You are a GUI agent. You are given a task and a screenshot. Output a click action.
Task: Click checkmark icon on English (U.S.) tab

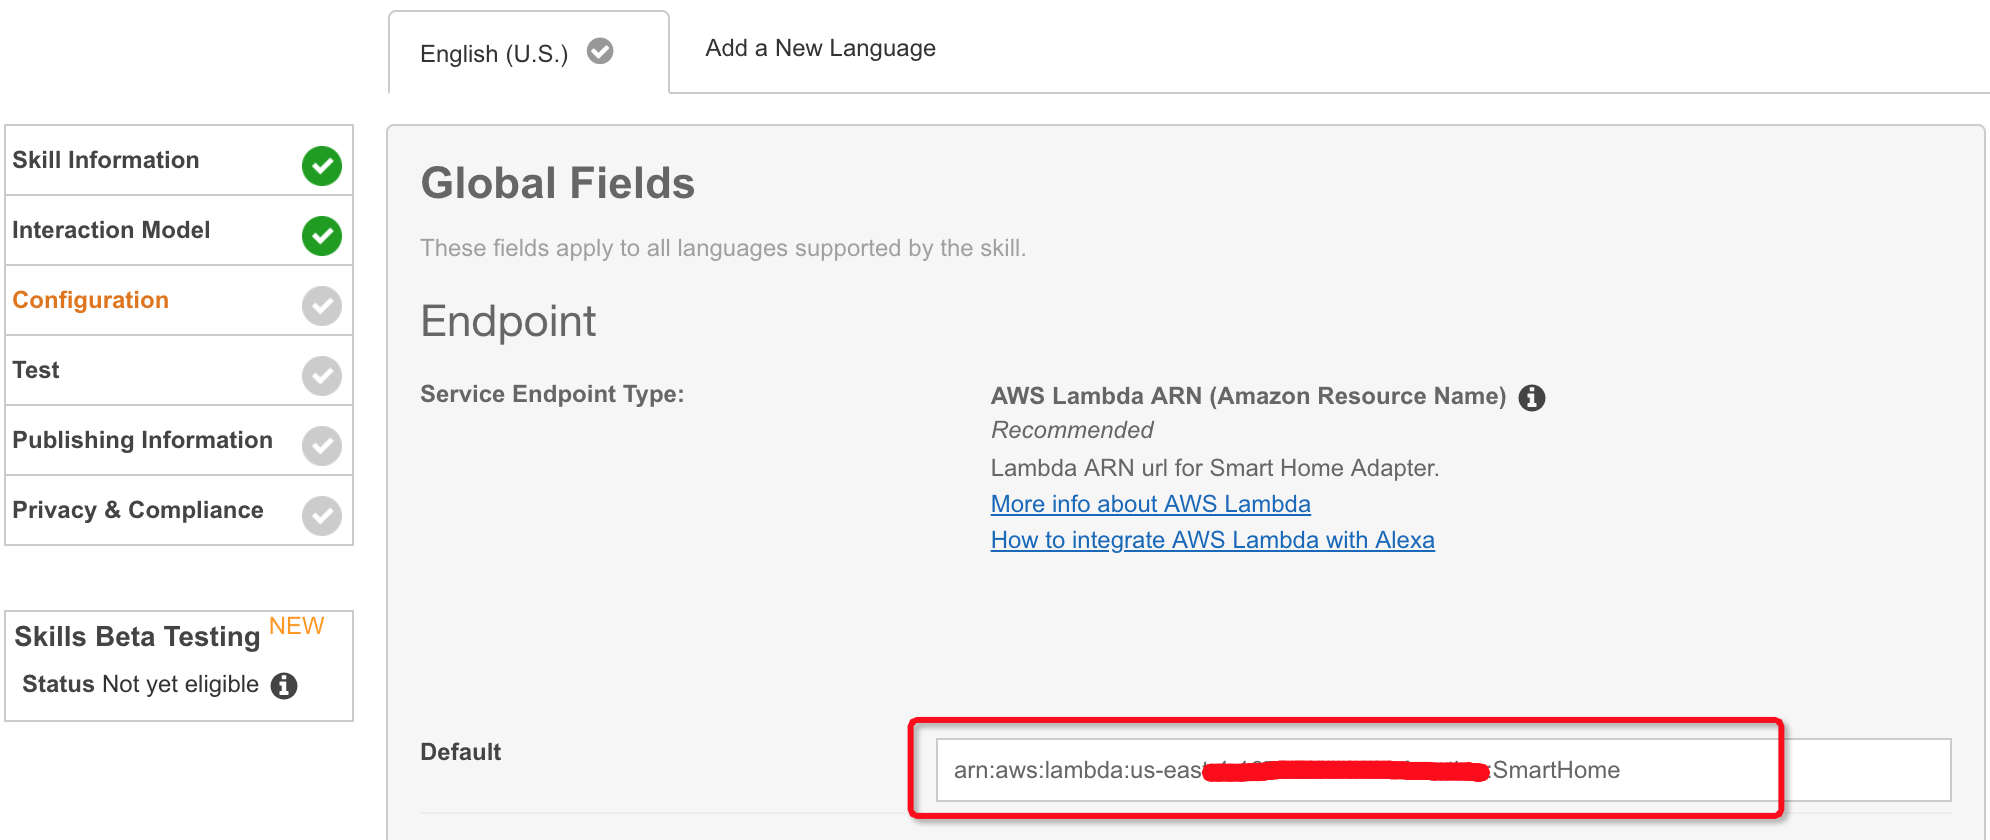tap(600, 51)
